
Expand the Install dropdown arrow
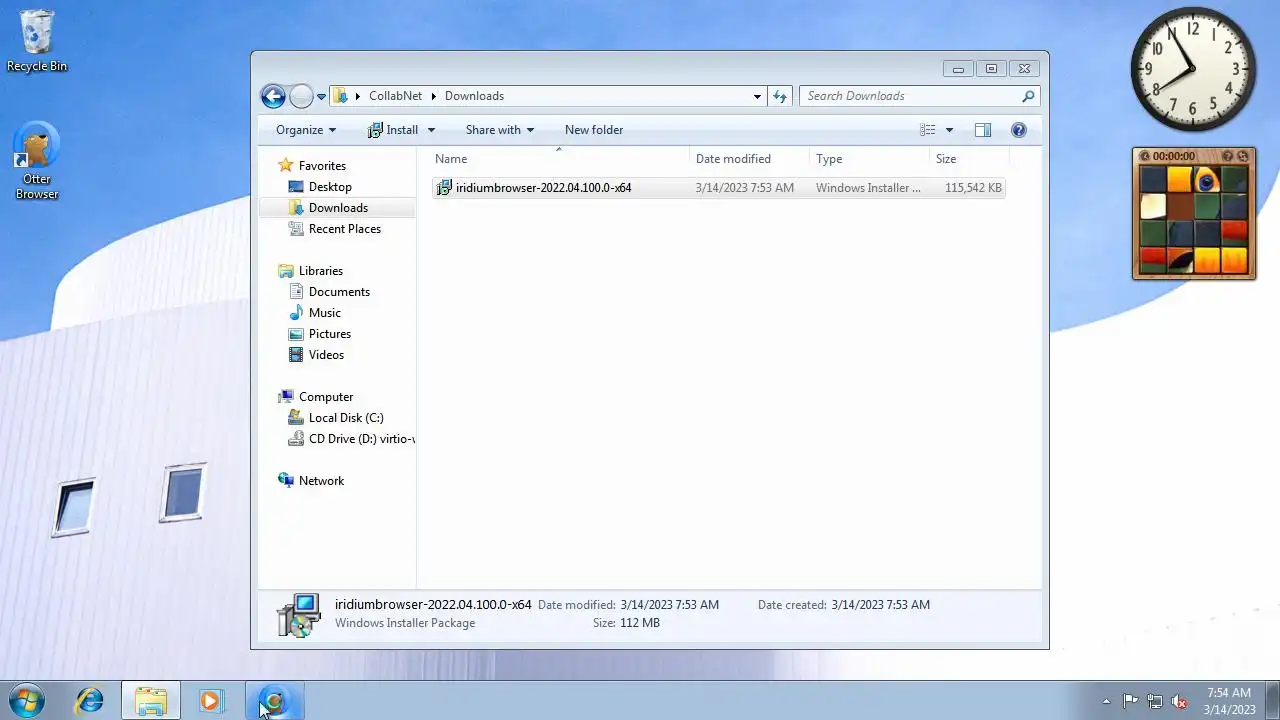tap(431, 130)
